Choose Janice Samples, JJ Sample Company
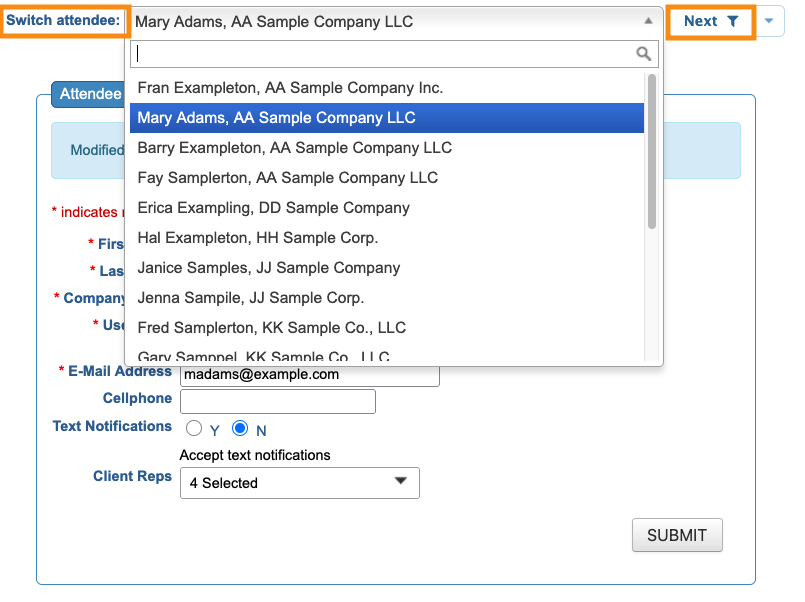This screenshot has height=602, width=805. point(268,268)
